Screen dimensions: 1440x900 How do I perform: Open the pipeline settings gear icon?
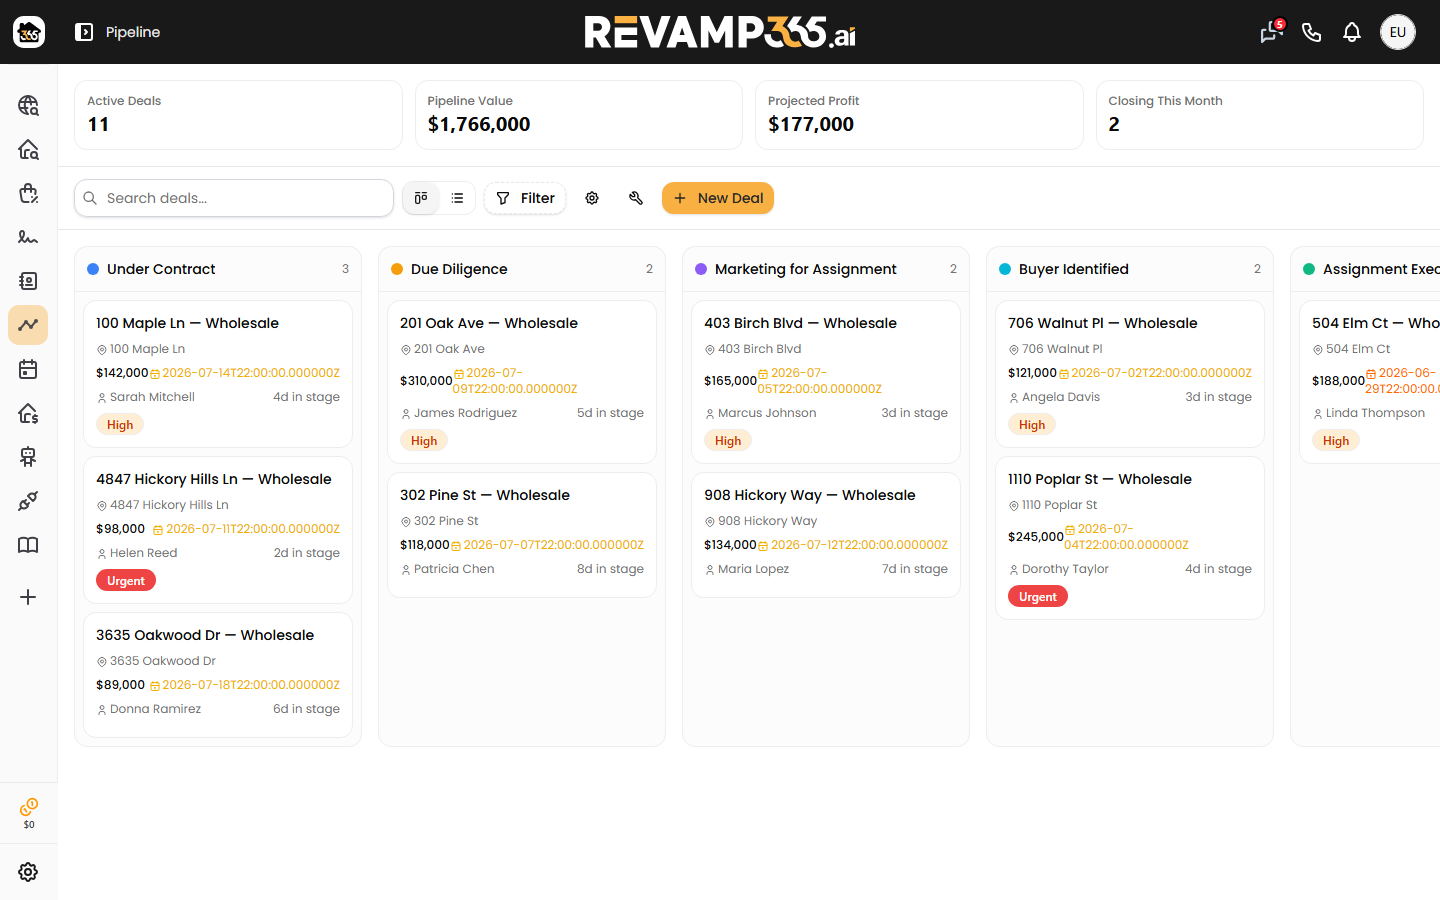592,198
